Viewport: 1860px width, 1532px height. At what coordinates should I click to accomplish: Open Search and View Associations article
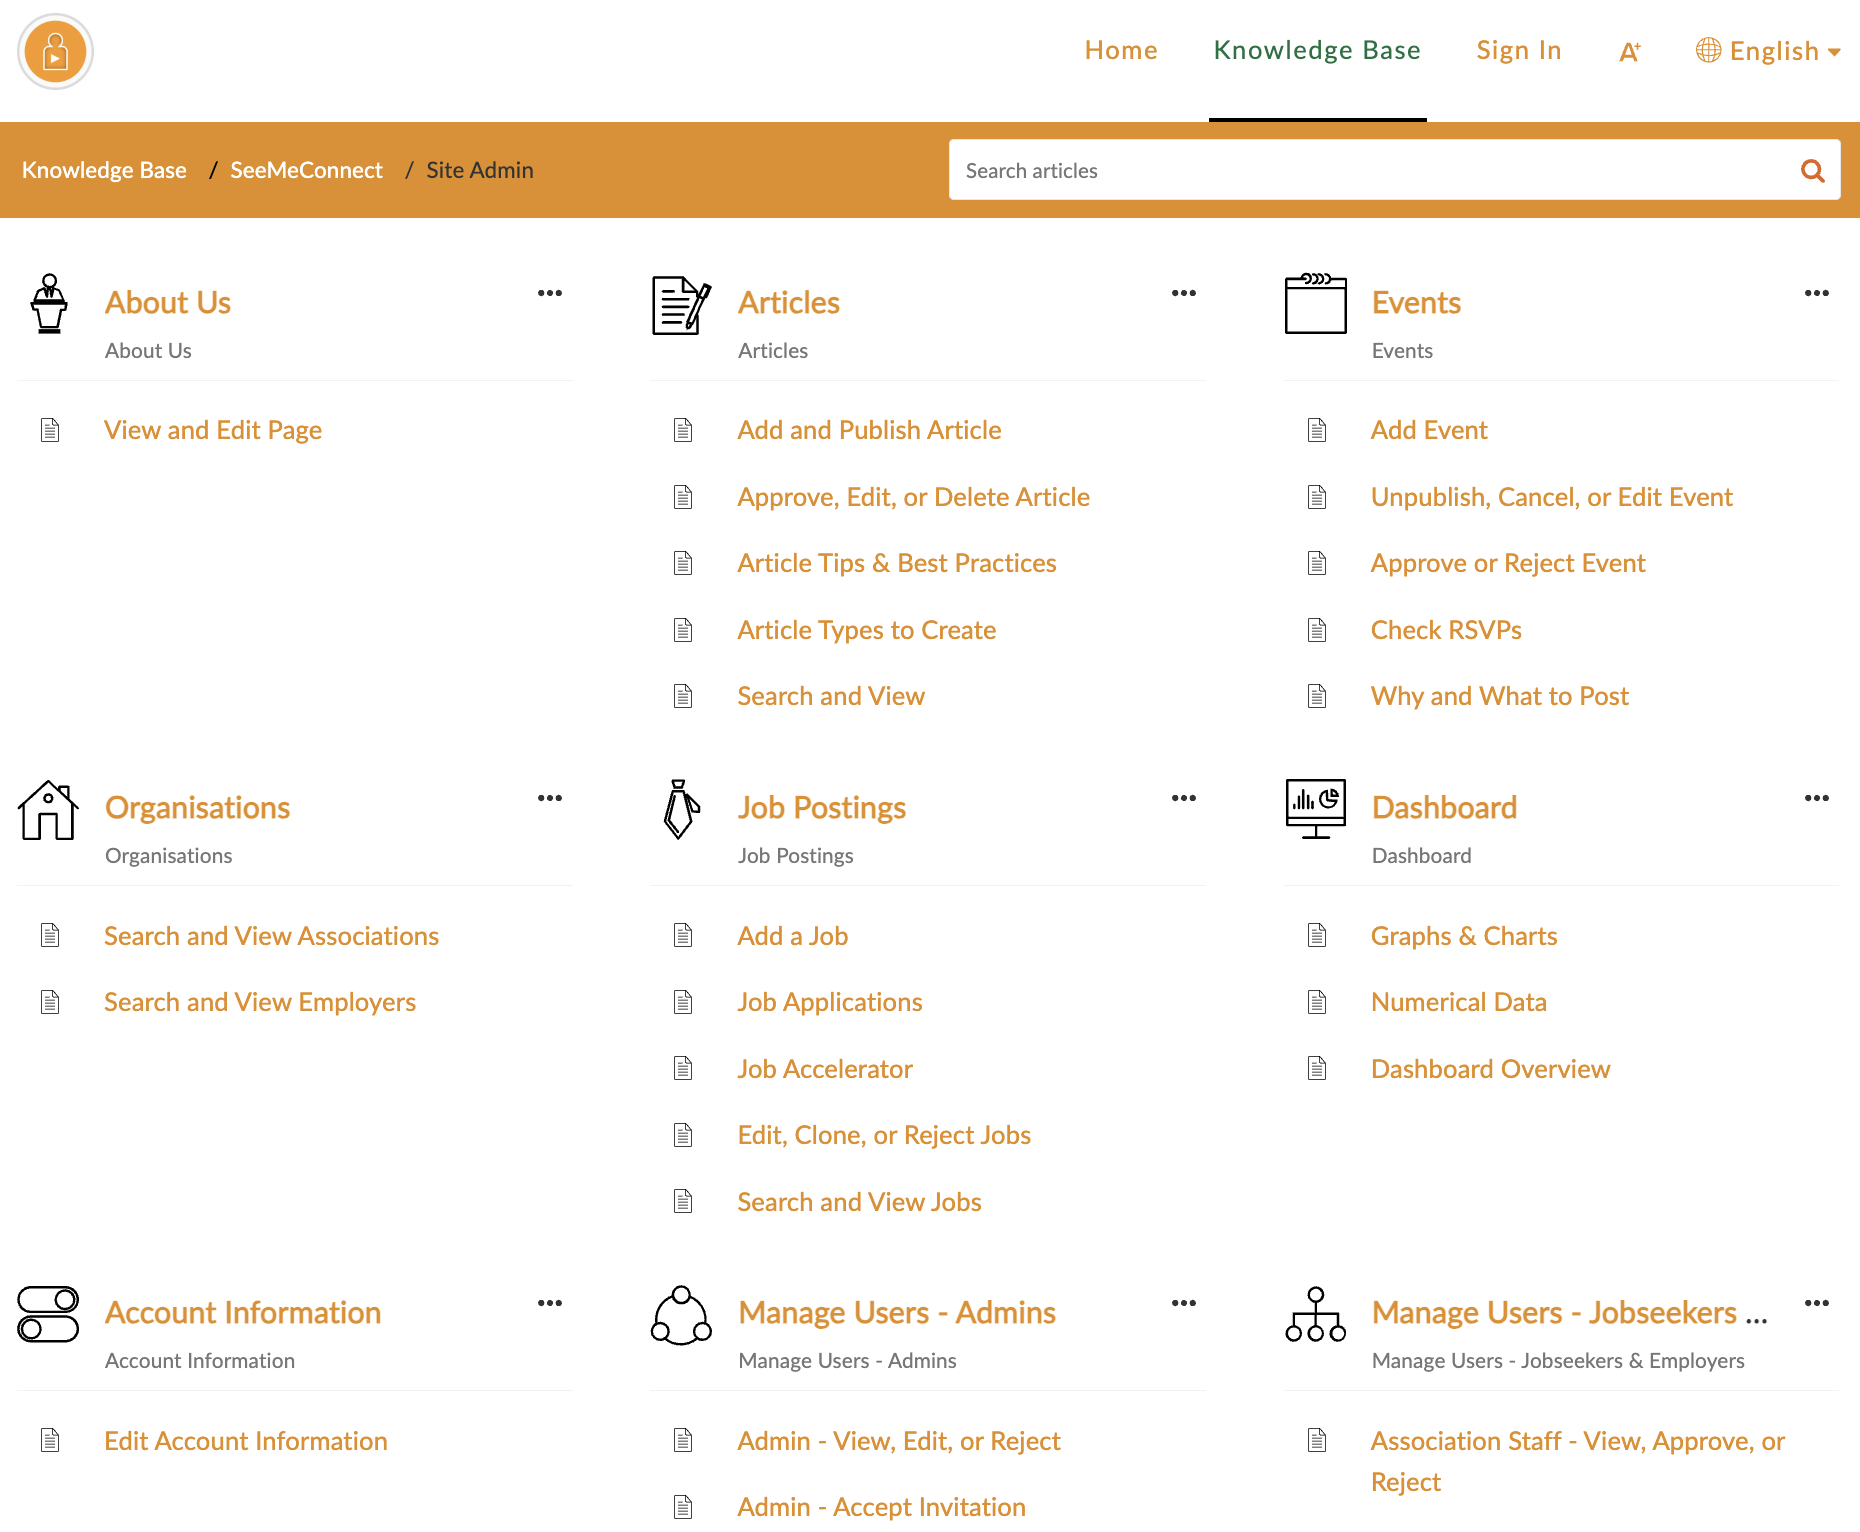[271, 936]
